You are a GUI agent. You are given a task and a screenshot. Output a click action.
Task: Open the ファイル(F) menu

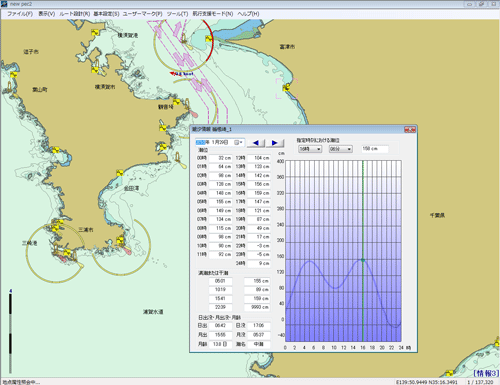pos(20,14)
